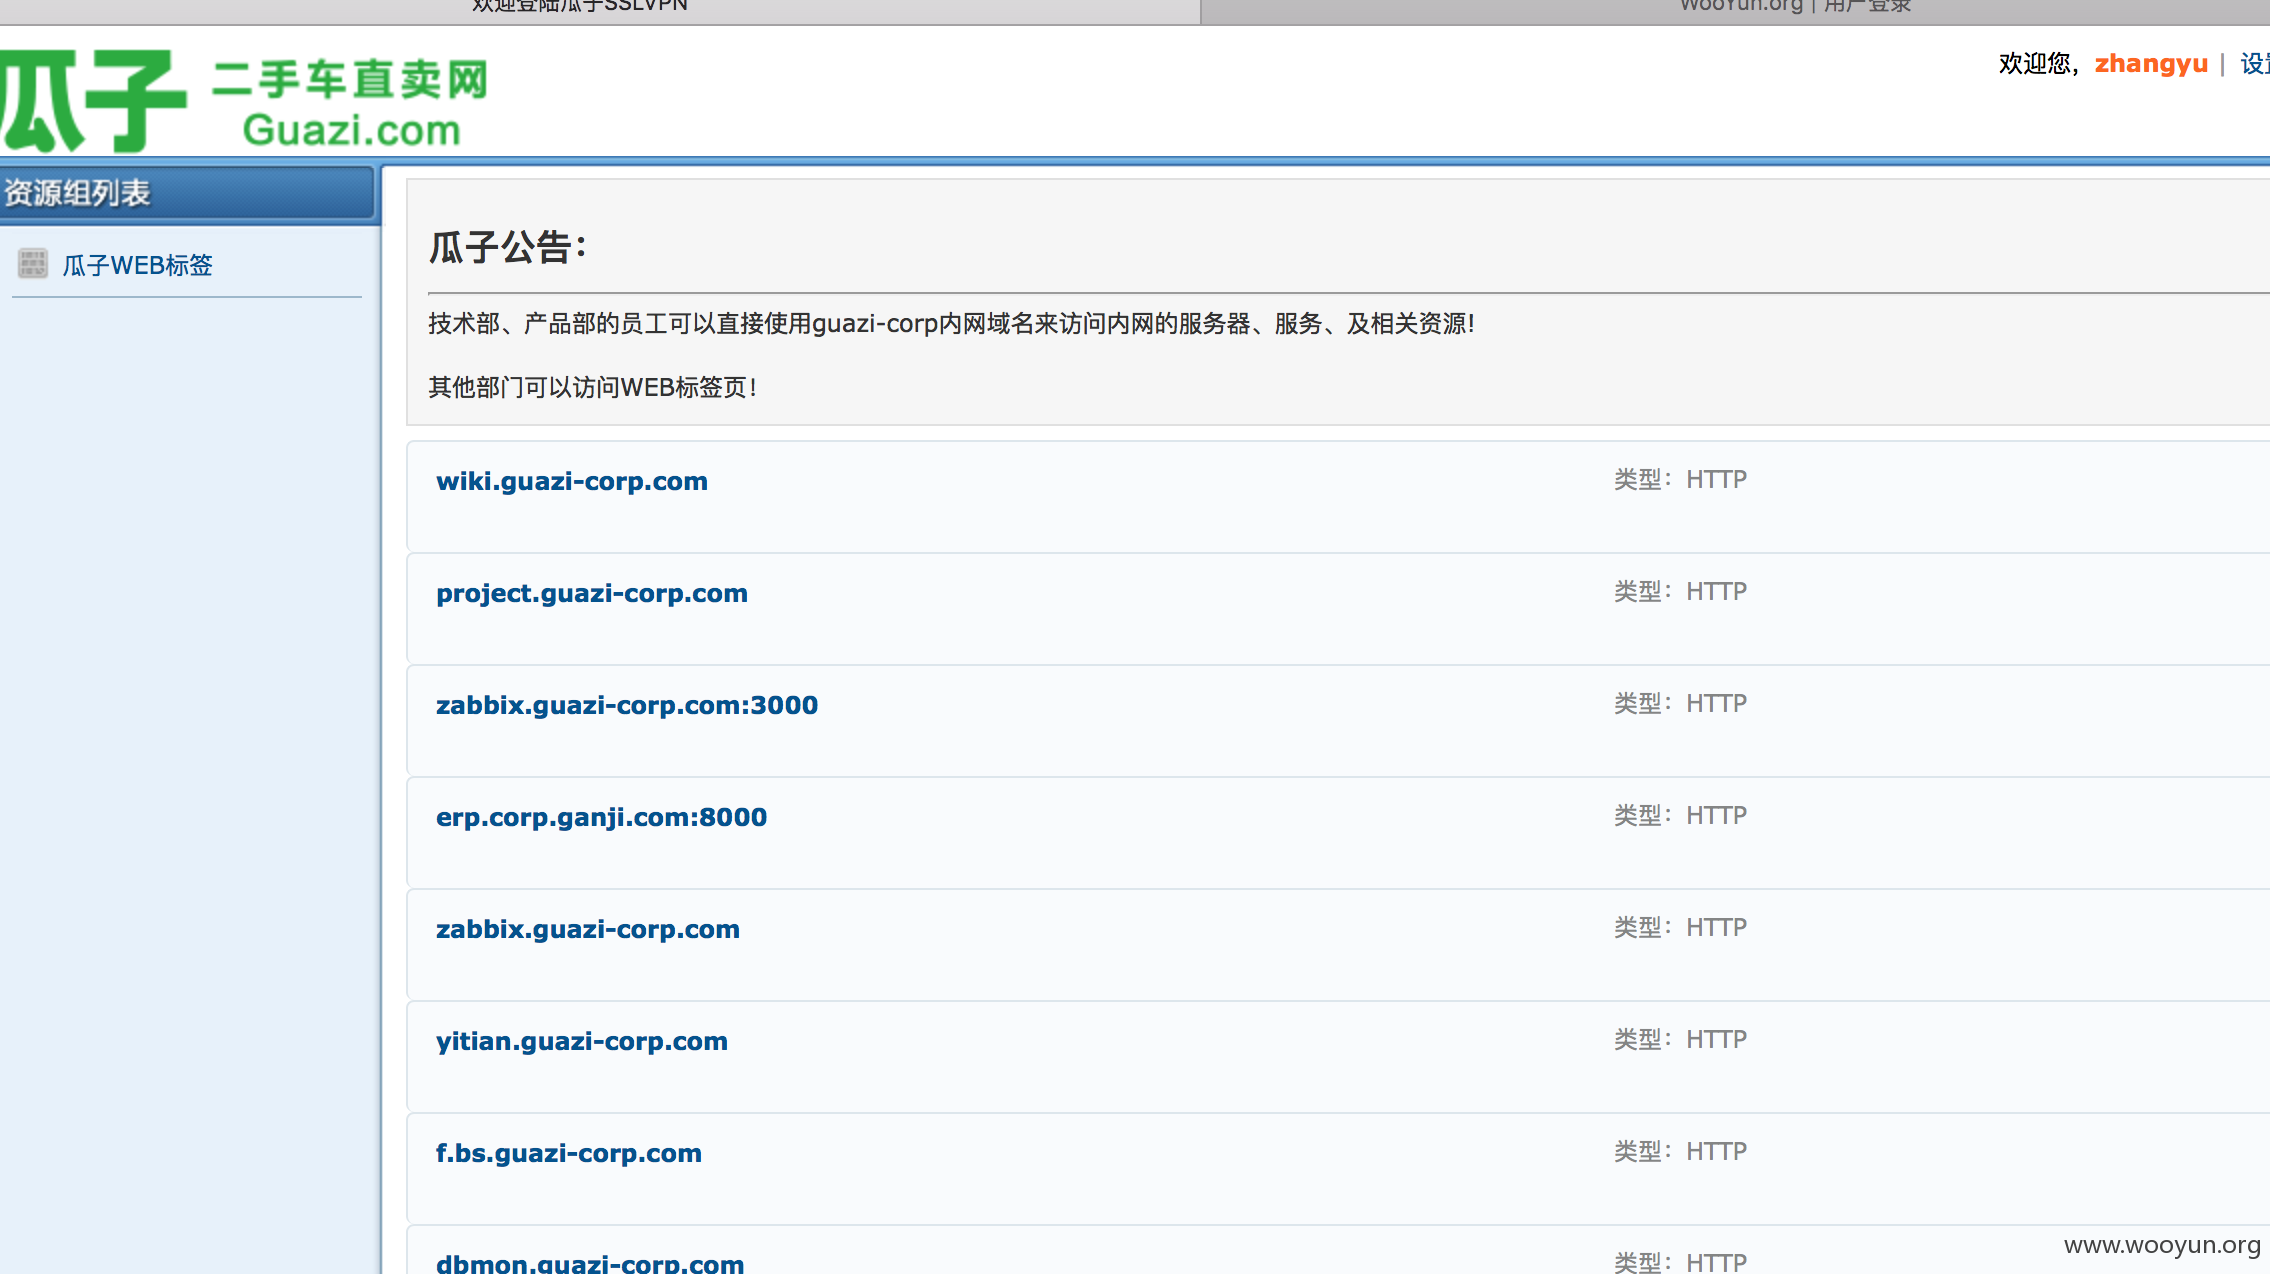Click the announcement line starting 技术部、产品部

point(952,324)
